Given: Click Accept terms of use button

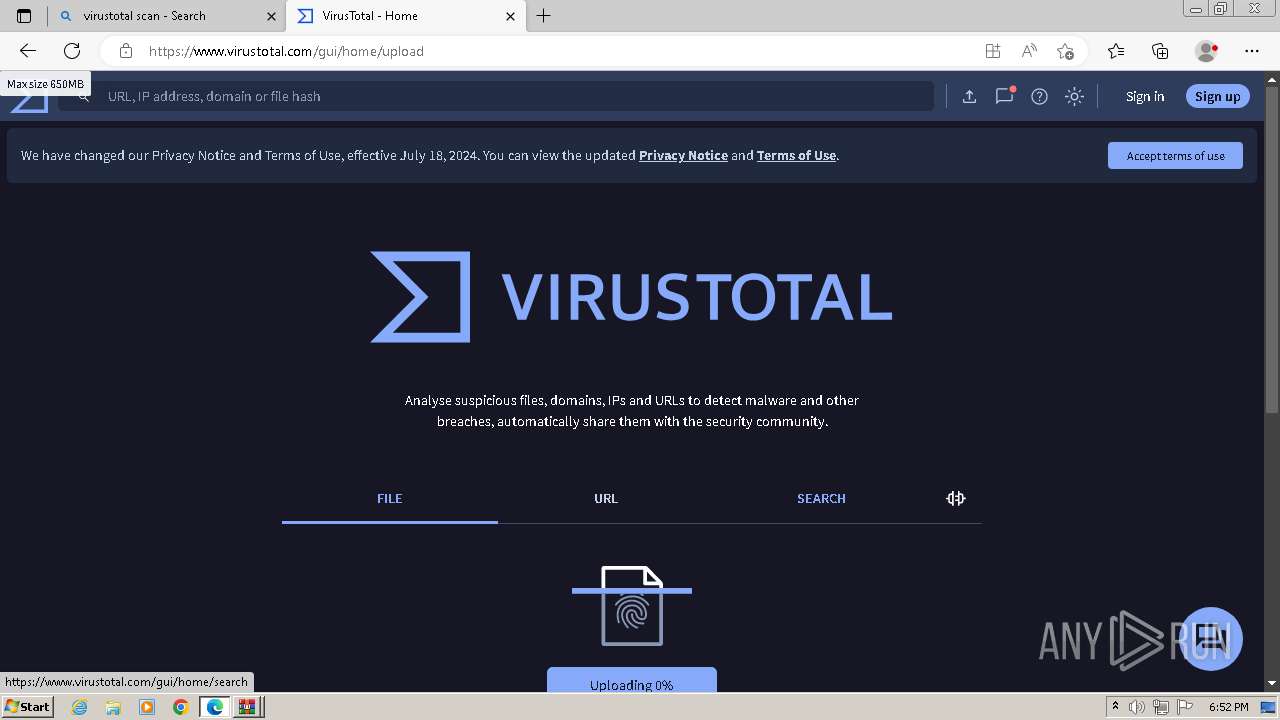Looking at the screenshot, I should point(1175,155).
